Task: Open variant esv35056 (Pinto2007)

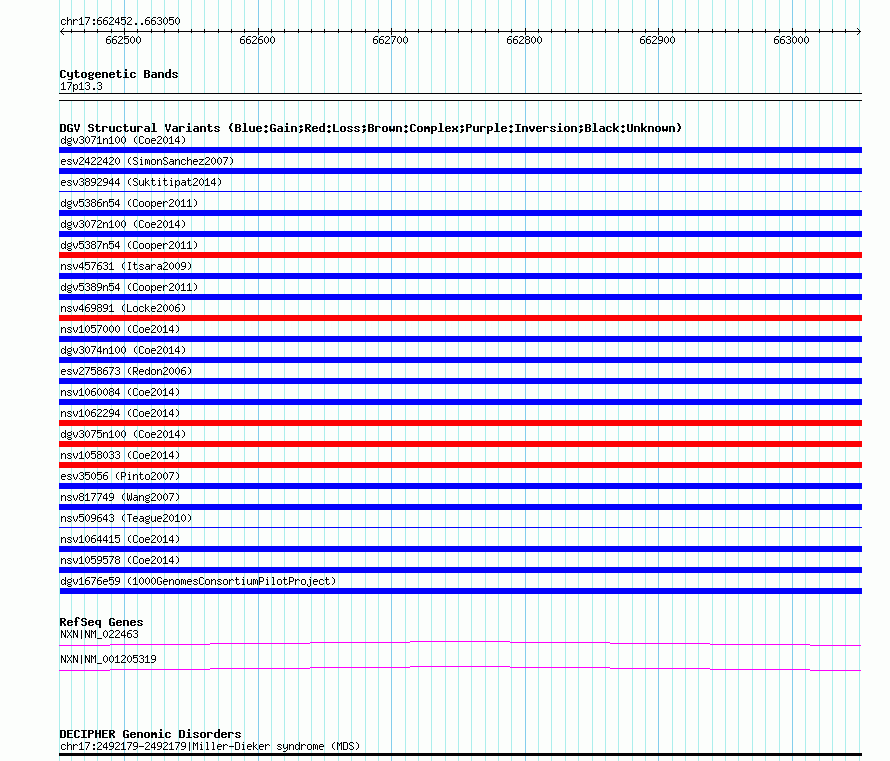Action: tap(120, 476)
